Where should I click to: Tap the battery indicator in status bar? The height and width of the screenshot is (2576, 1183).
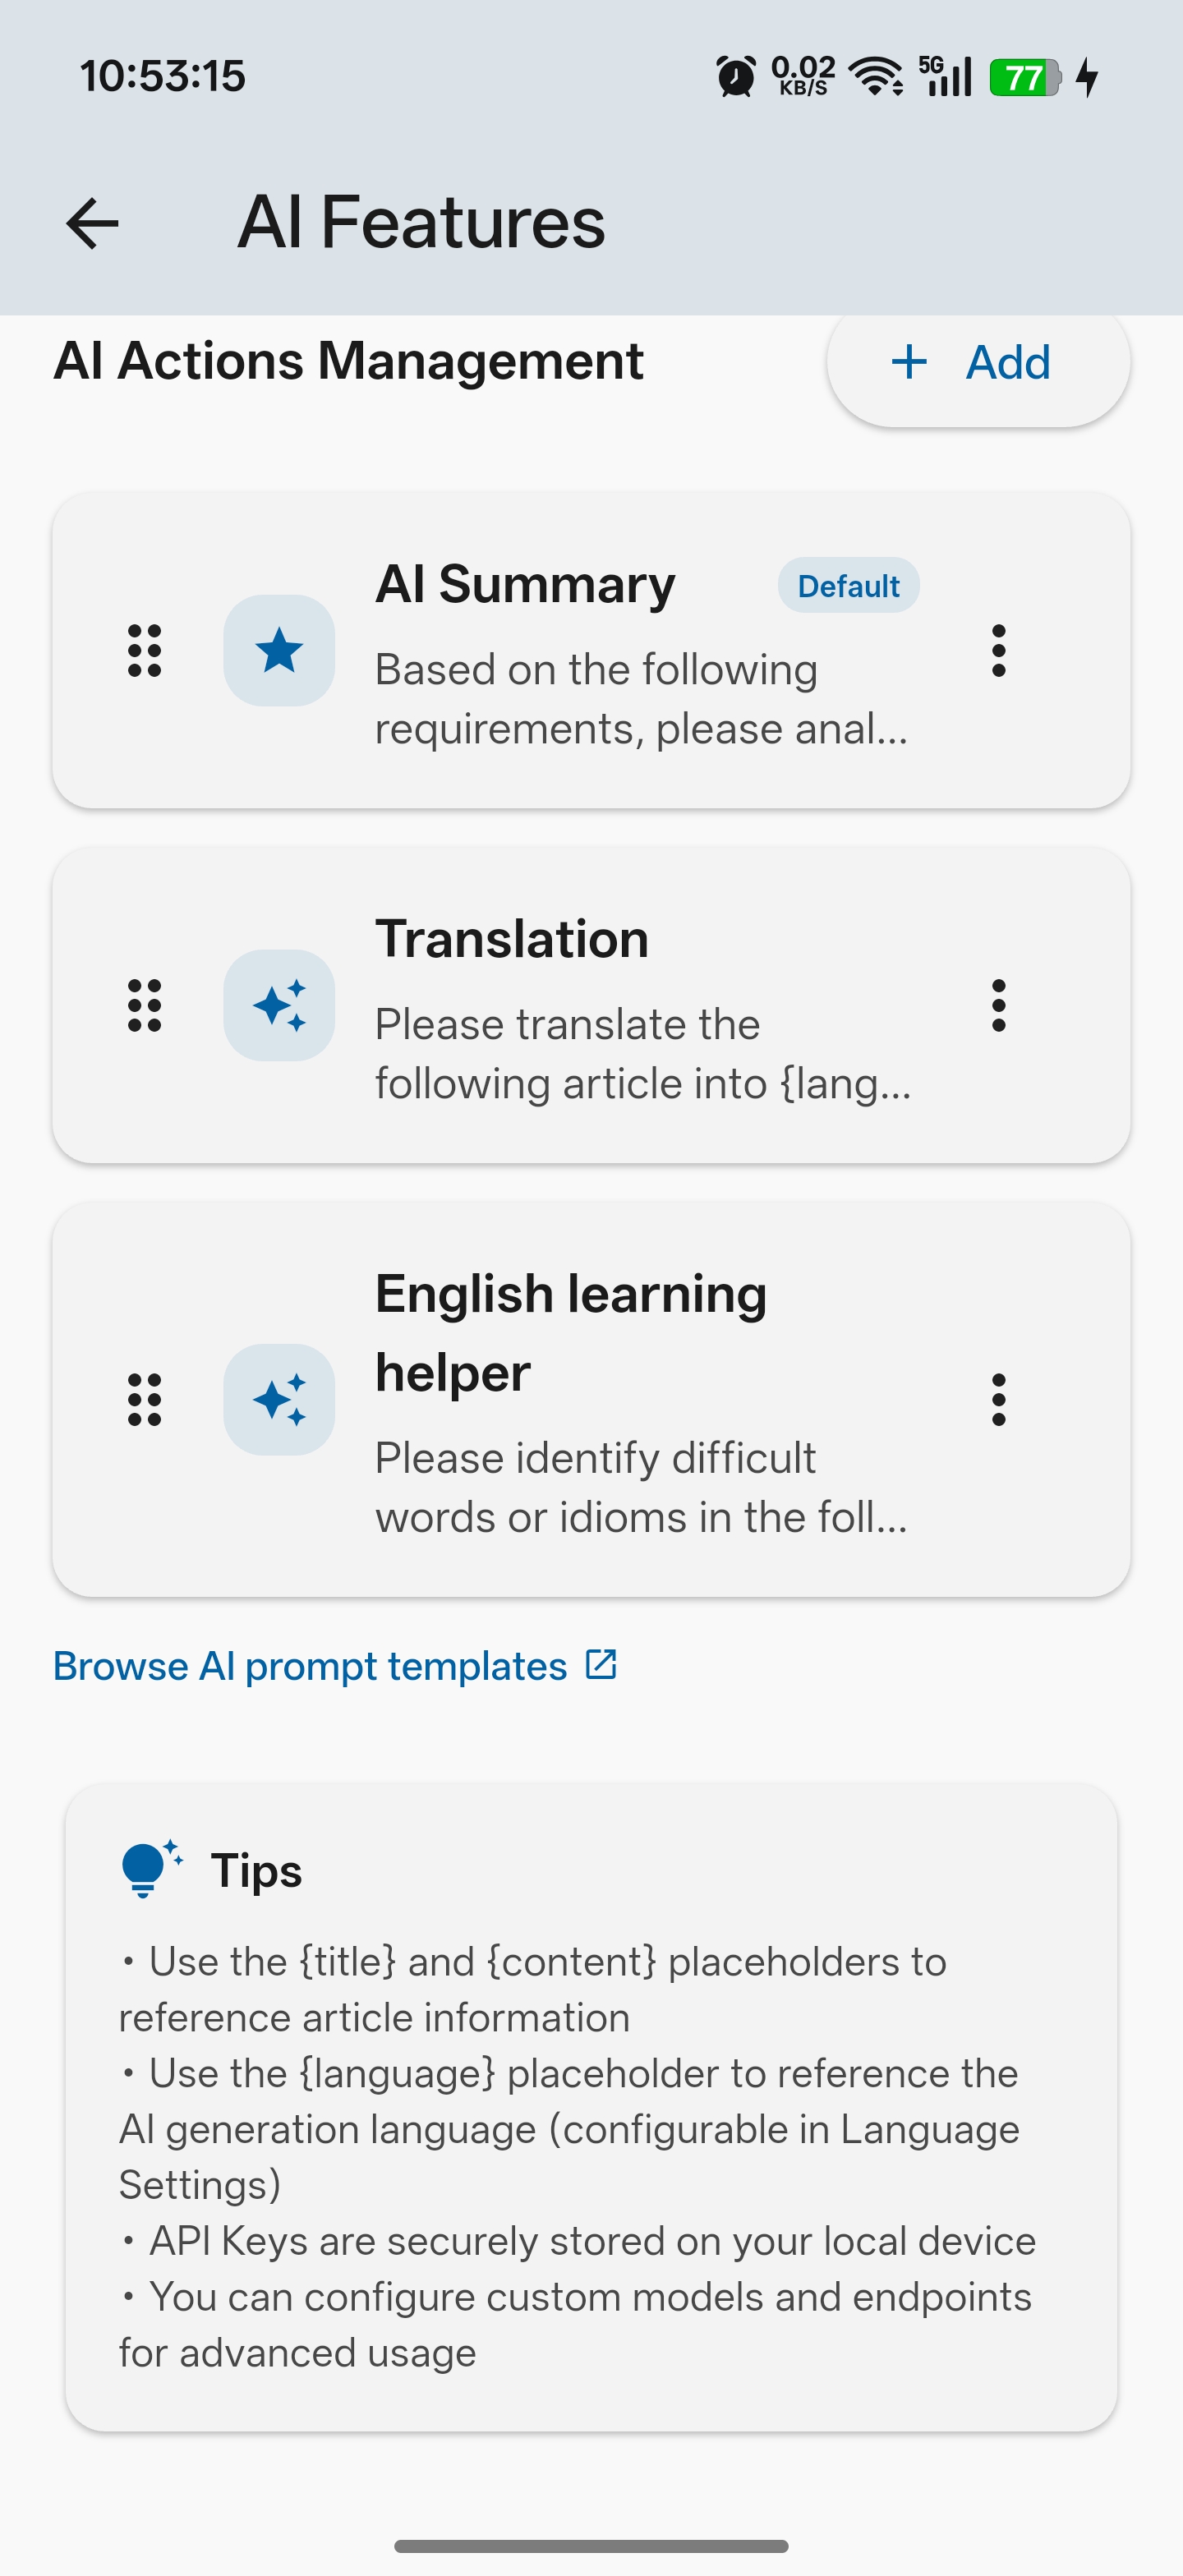(1024, 77)
